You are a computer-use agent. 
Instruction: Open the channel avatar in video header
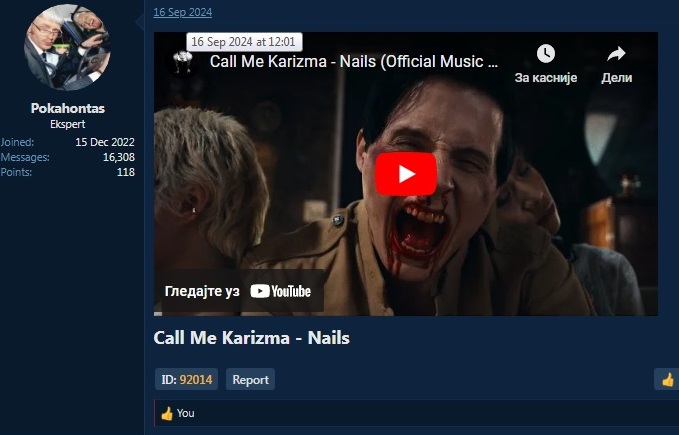(x=182, y=61)
